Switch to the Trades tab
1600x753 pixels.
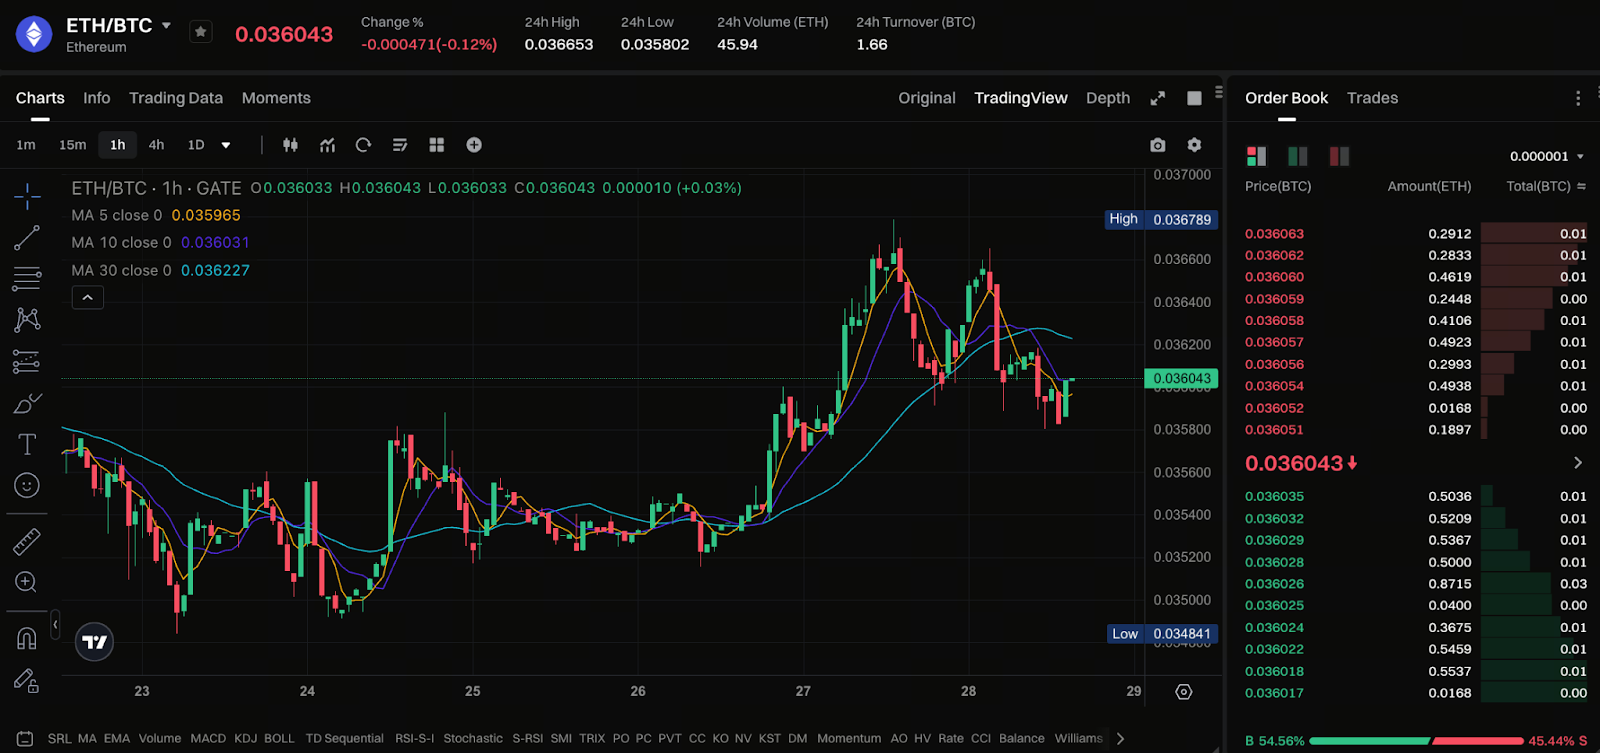pyautogui.click(x=1372, y=98)
